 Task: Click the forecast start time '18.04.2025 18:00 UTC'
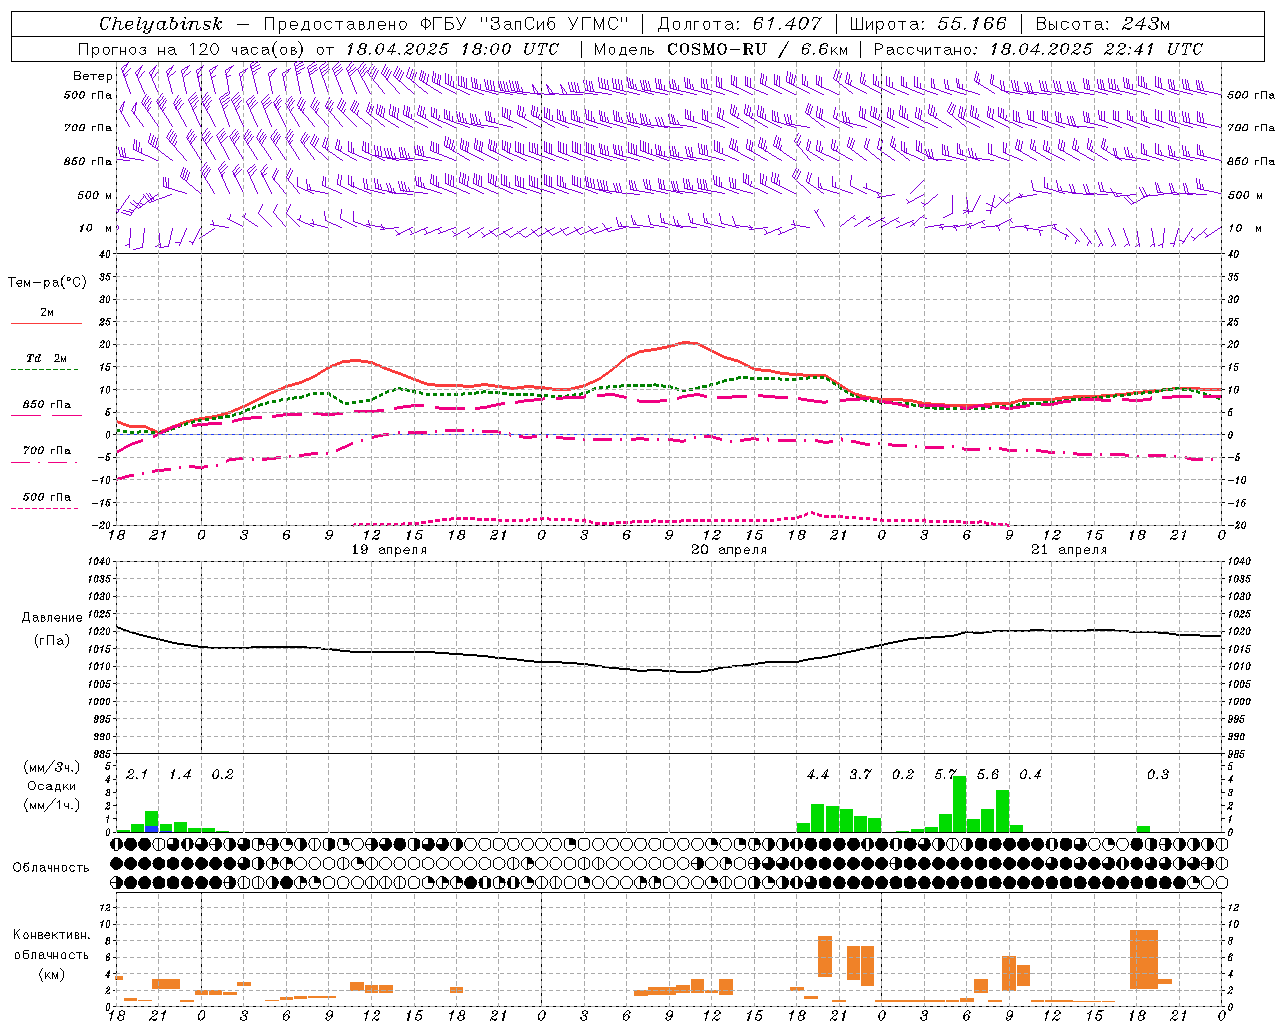[x=451, y=49]
